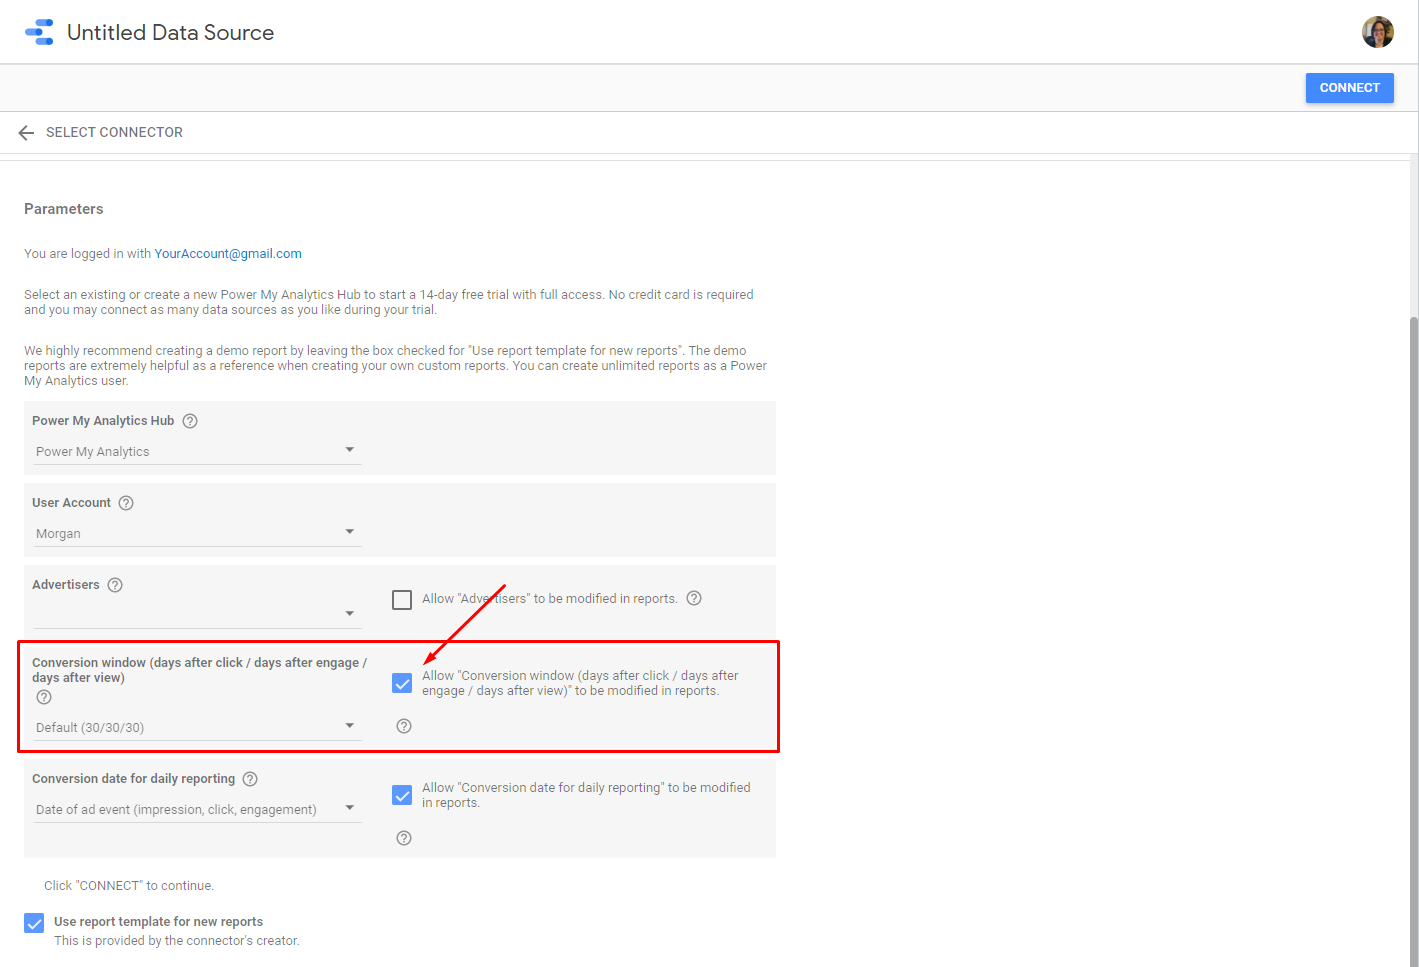Uncheck Use report template for new reports
The width and height of the screenshot is (1419, 967).
click(x=34, y=923)
